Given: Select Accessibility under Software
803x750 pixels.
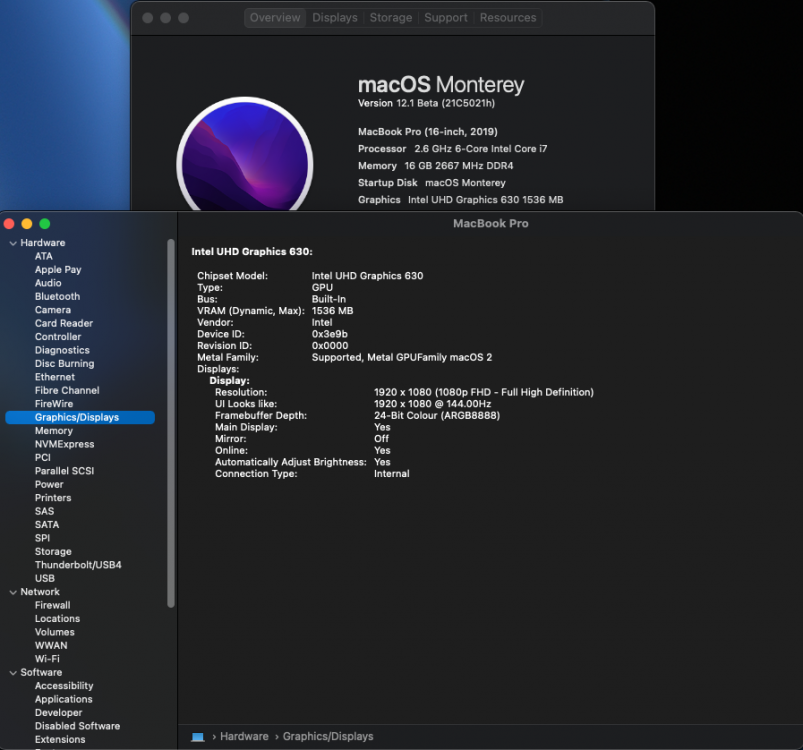Looking at the screenshot, I should [64, 686].
